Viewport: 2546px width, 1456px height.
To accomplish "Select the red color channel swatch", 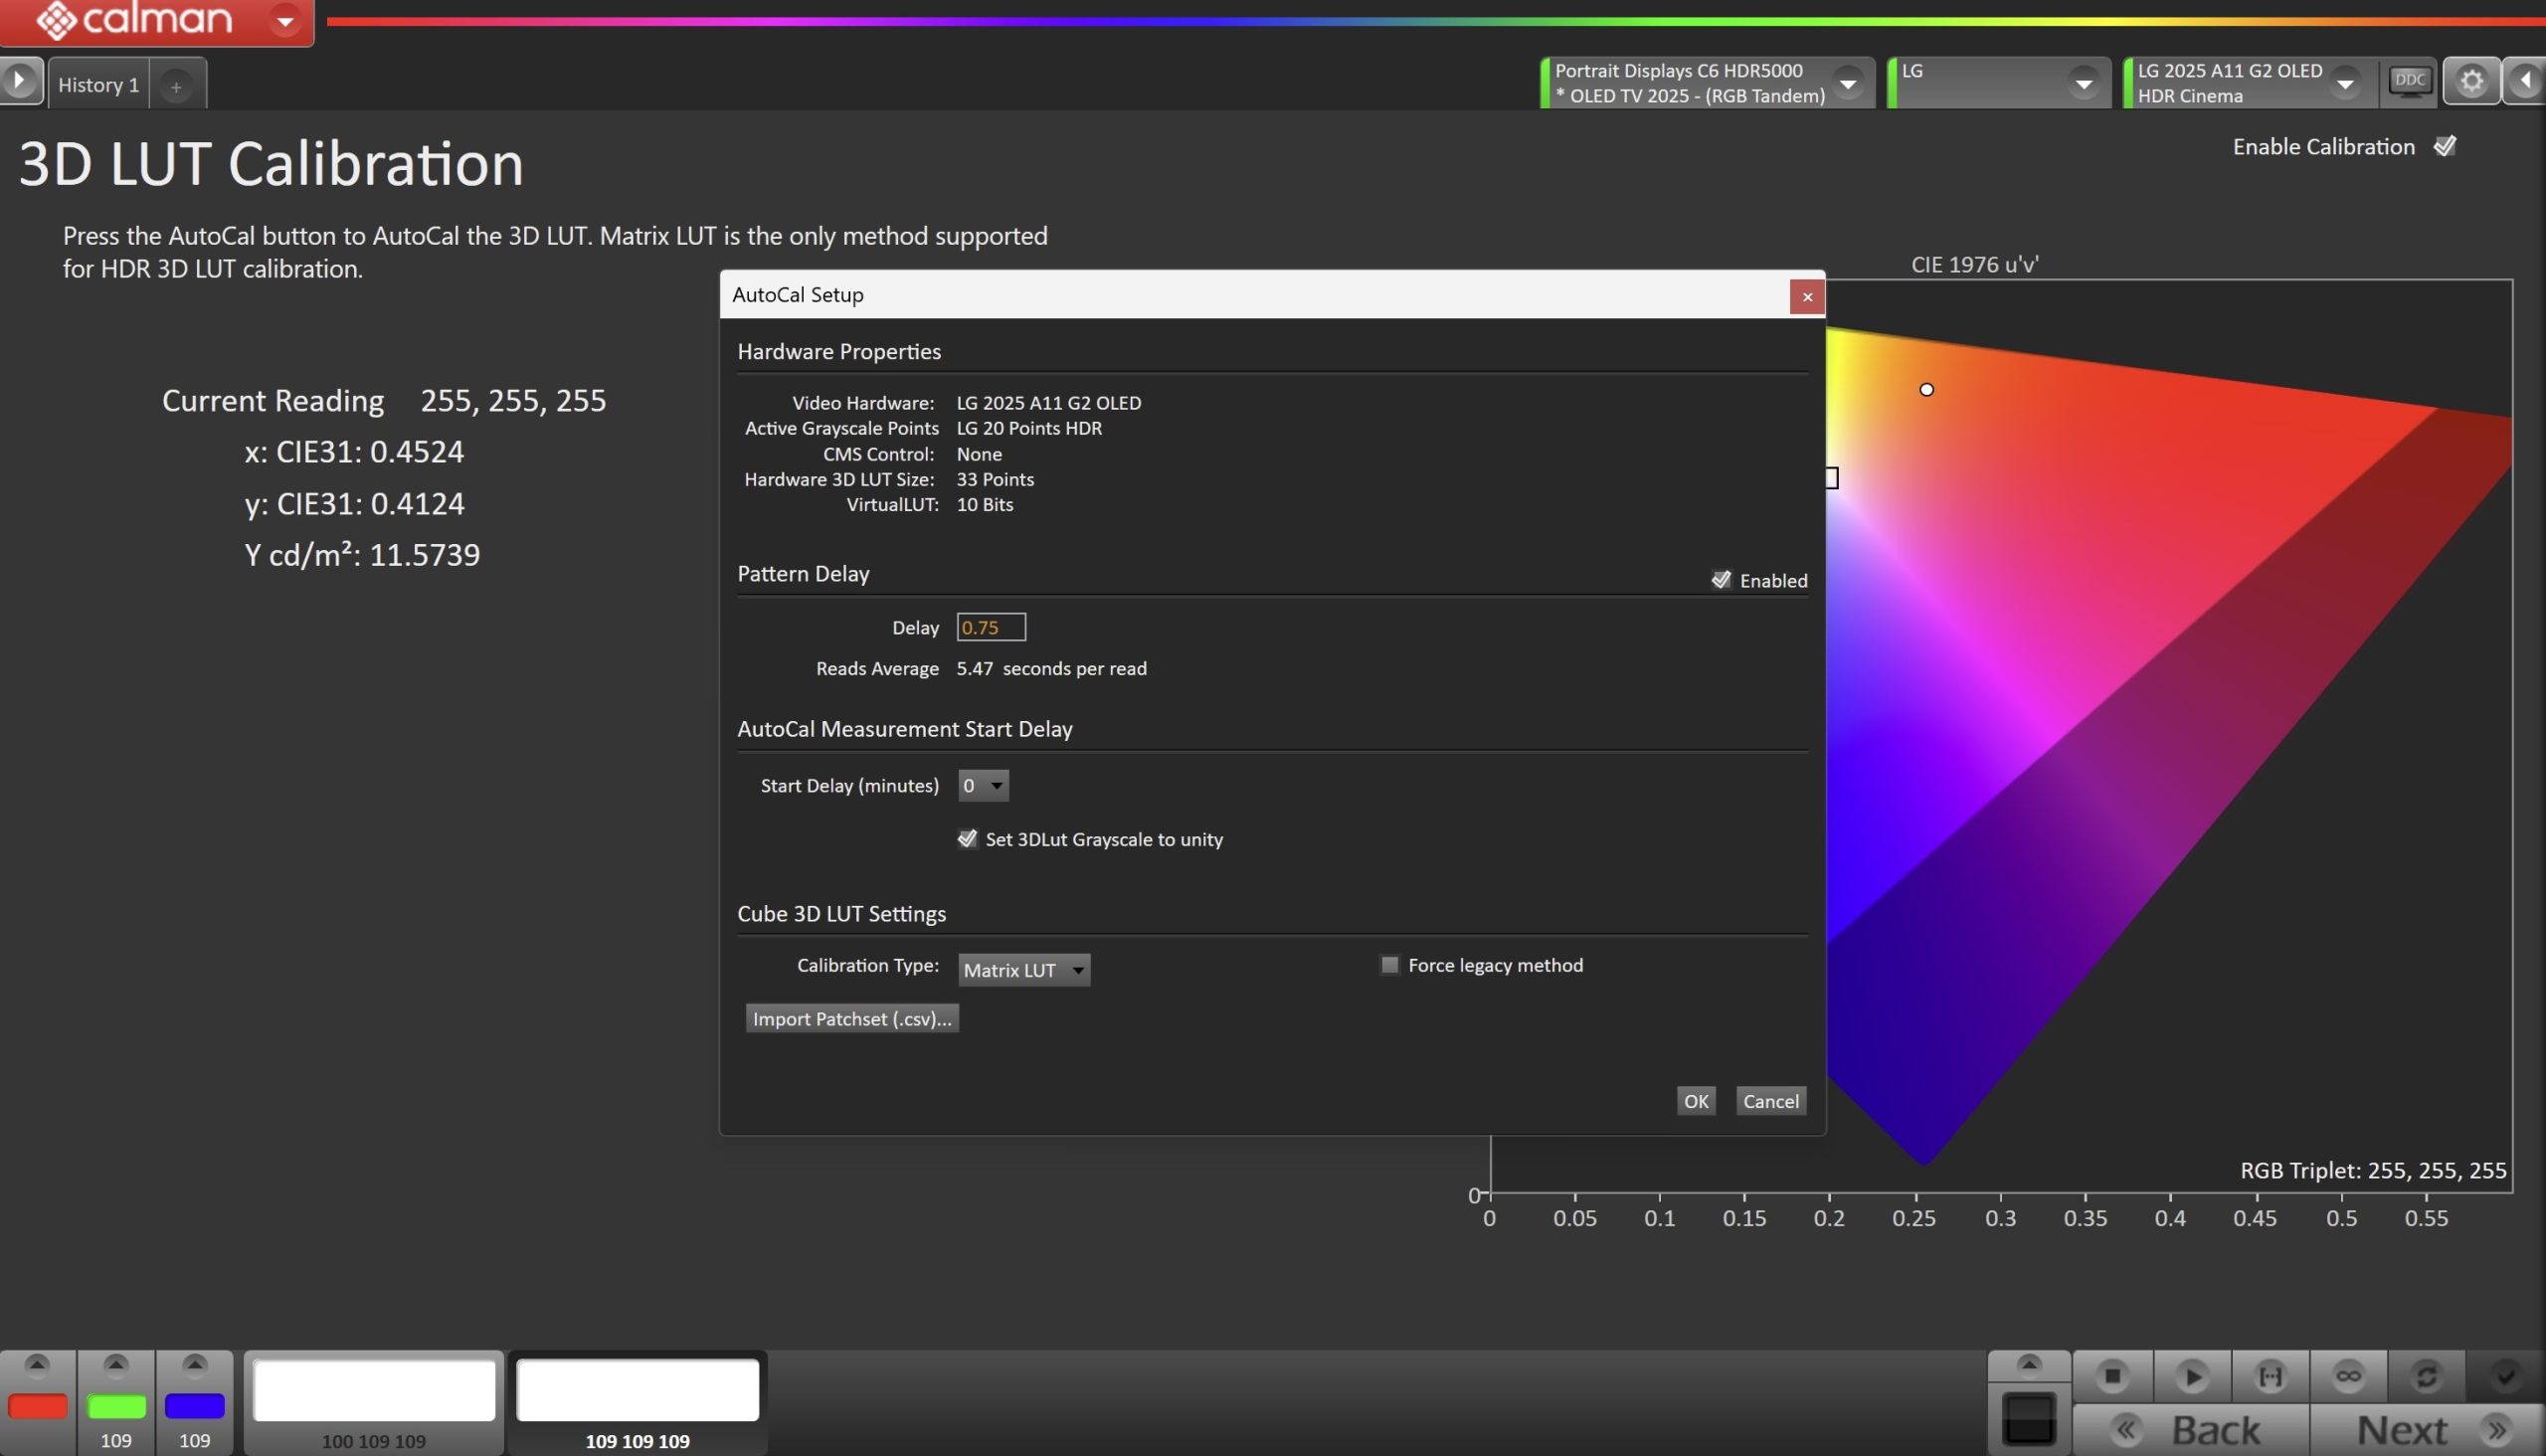I will click(37, 1406).
